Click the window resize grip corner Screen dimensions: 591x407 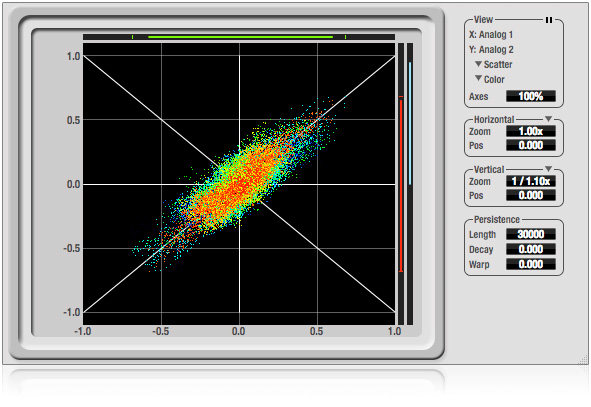click(x=583, y=360)
